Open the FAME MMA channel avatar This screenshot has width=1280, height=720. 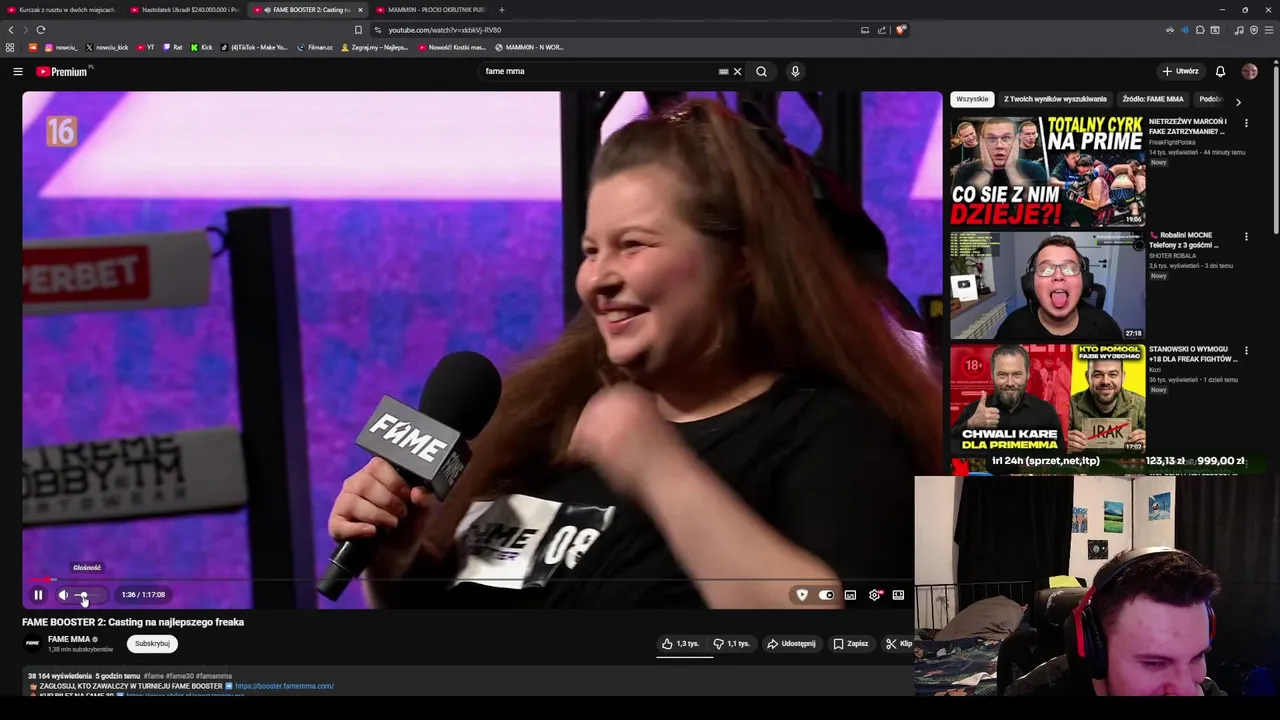click(x=32, y=643)
